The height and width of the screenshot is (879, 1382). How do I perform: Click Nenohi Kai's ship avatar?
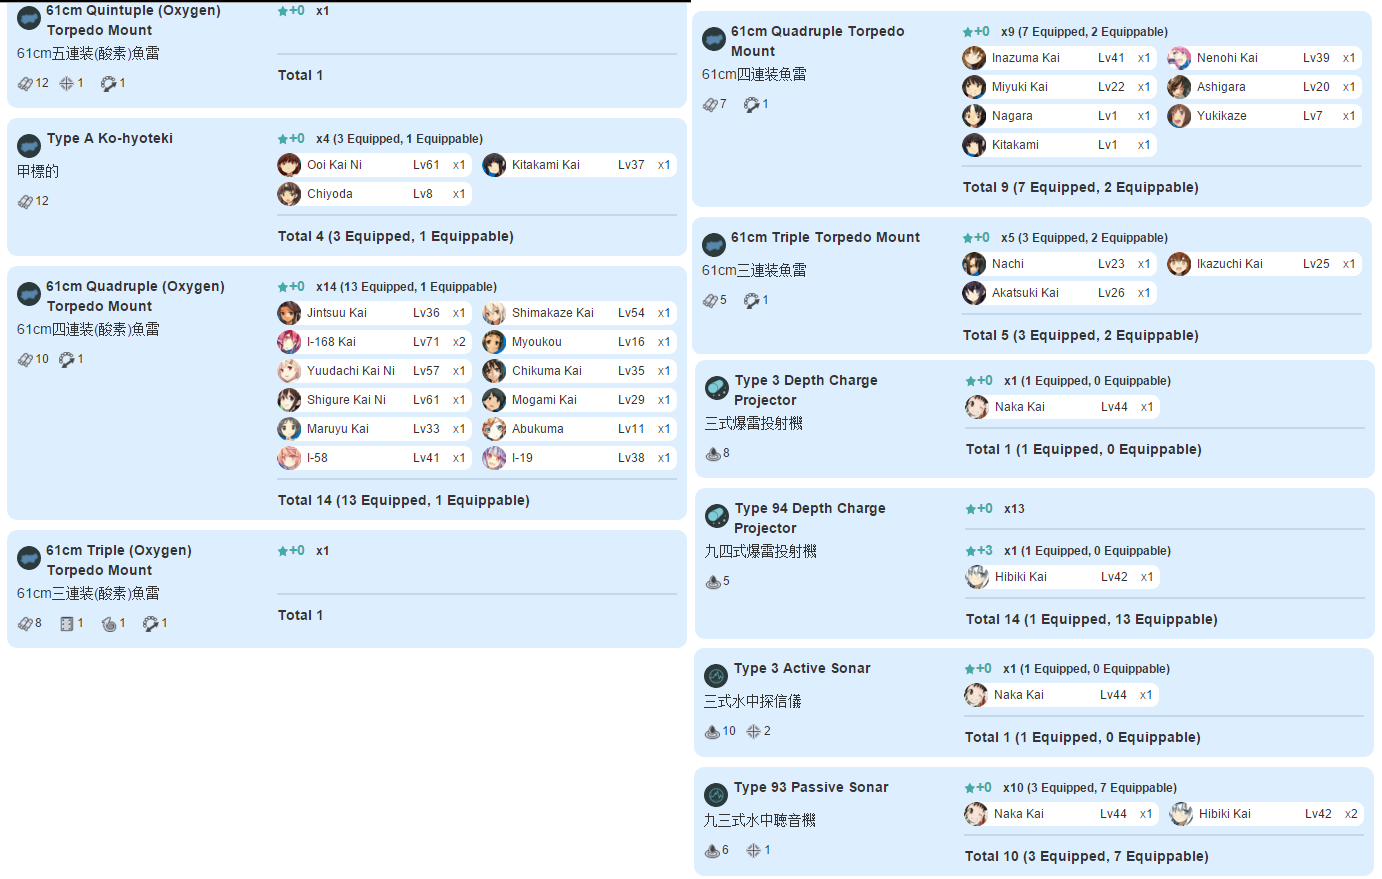point(1179,58)
